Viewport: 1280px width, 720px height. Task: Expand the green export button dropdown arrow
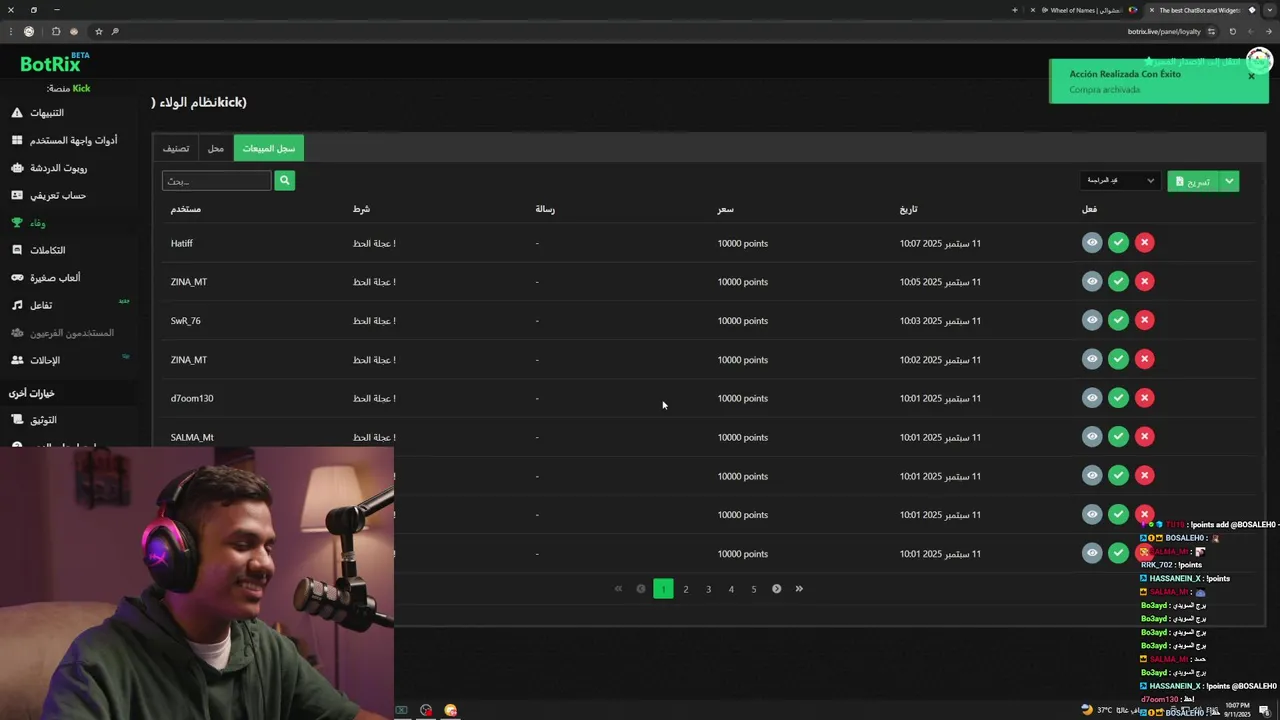pyautogui.click(x=1229, y=181)
